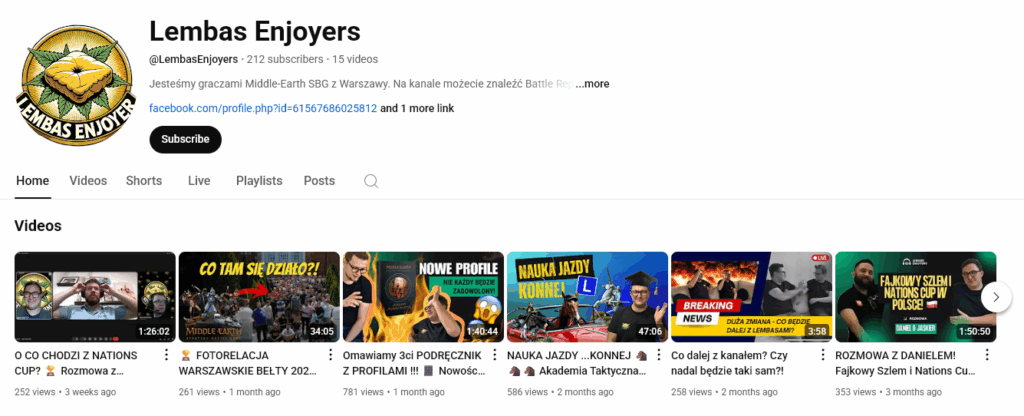Open options menu for NAUKA JAZDY KONNEJ video

(x=658, y=355)
